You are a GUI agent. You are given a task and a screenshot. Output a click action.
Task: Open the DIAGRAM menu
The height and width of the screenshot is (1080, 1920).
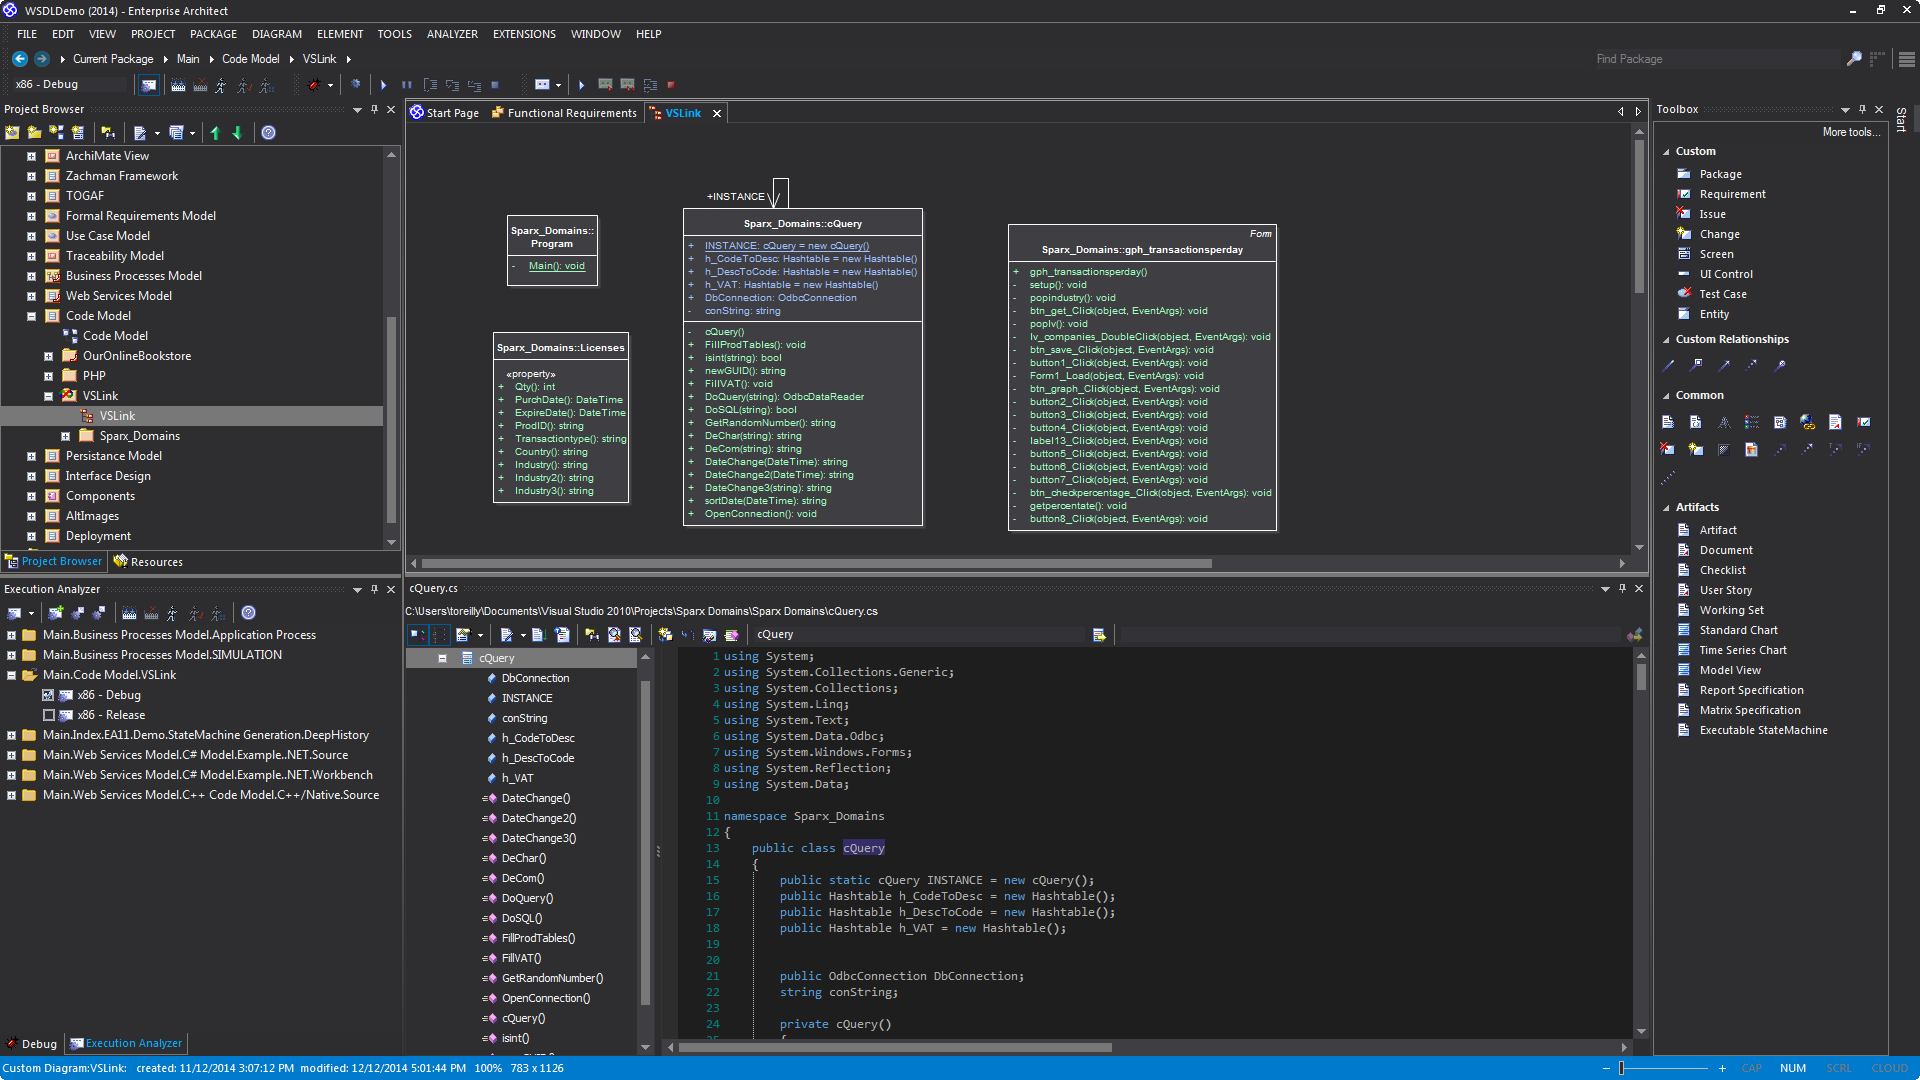pyautogui.click(x=277, y=34)
